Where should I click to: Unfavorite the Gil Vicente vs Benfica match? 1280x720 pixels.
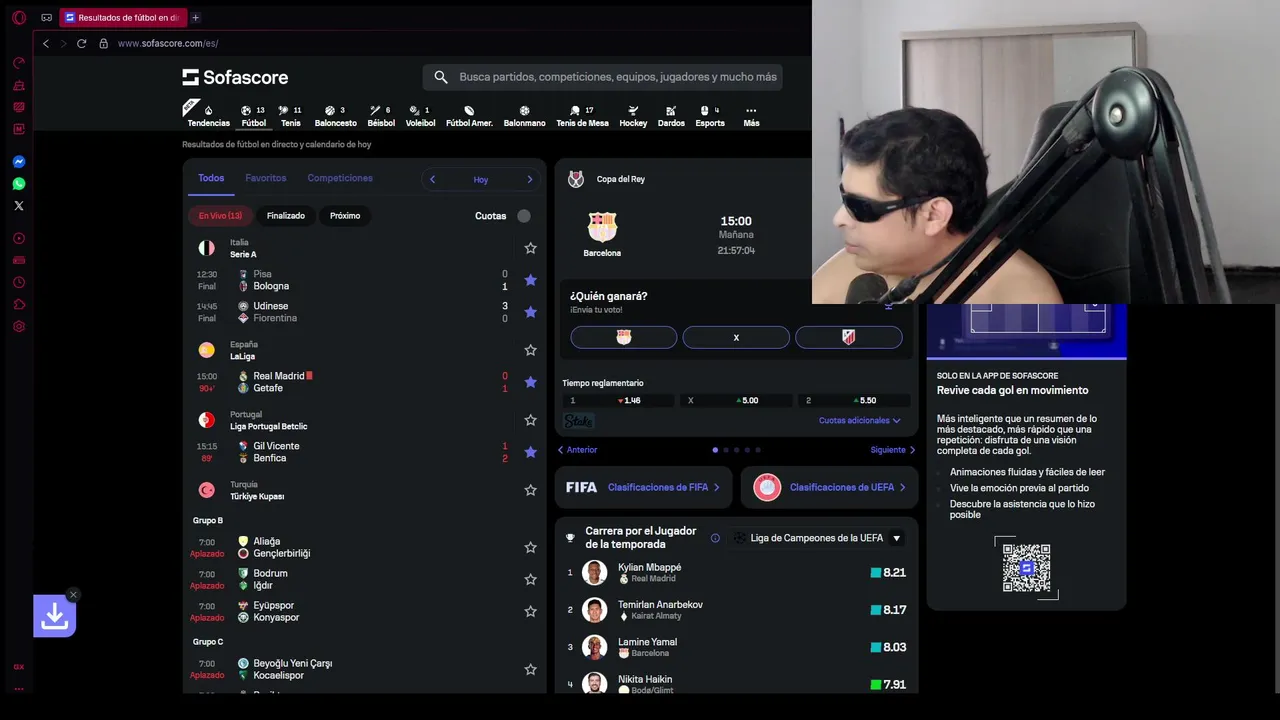point(531,452)
